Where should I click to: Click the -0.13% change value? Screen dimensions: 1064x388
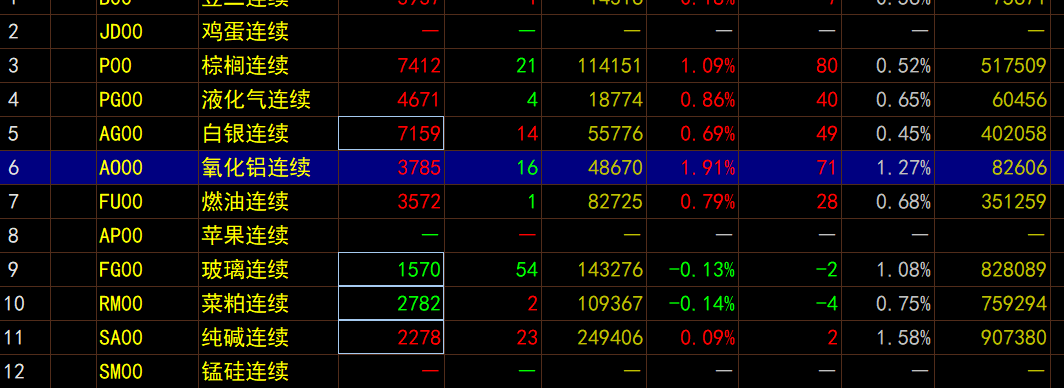[x=702, y=269]
